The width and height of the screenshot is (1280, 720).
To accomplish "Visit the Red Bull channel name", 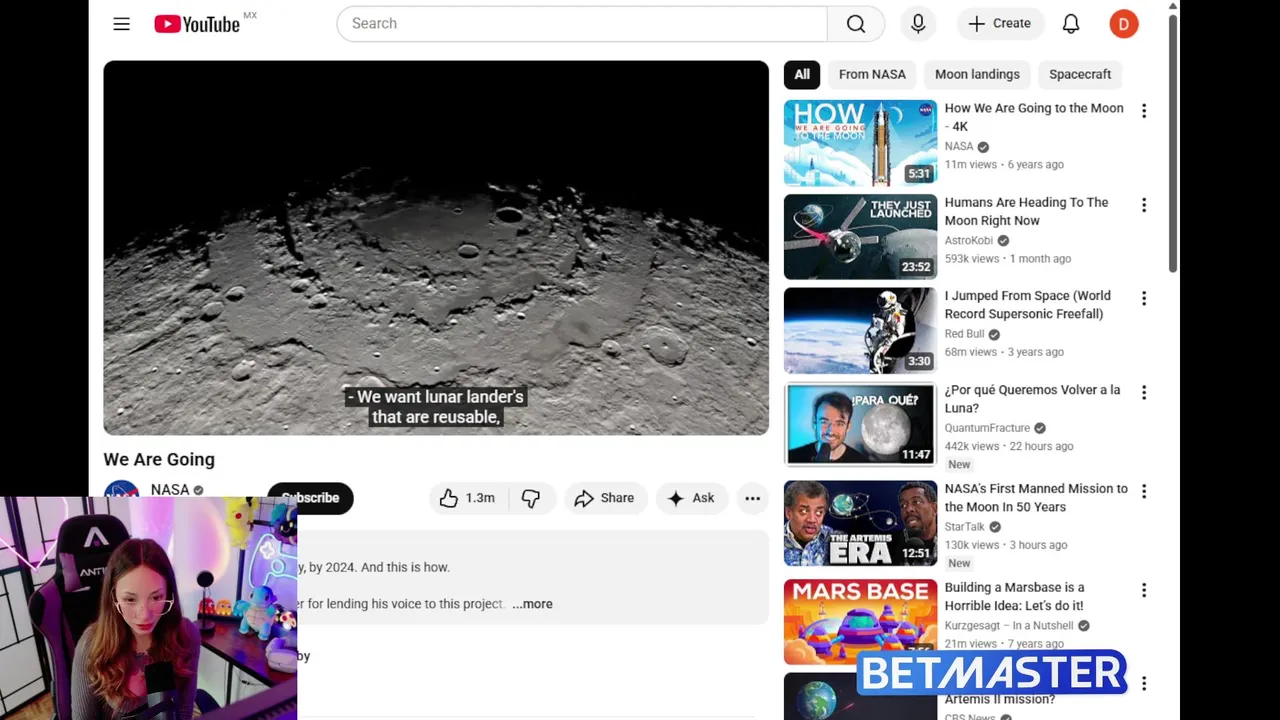I will click(965, 334).
